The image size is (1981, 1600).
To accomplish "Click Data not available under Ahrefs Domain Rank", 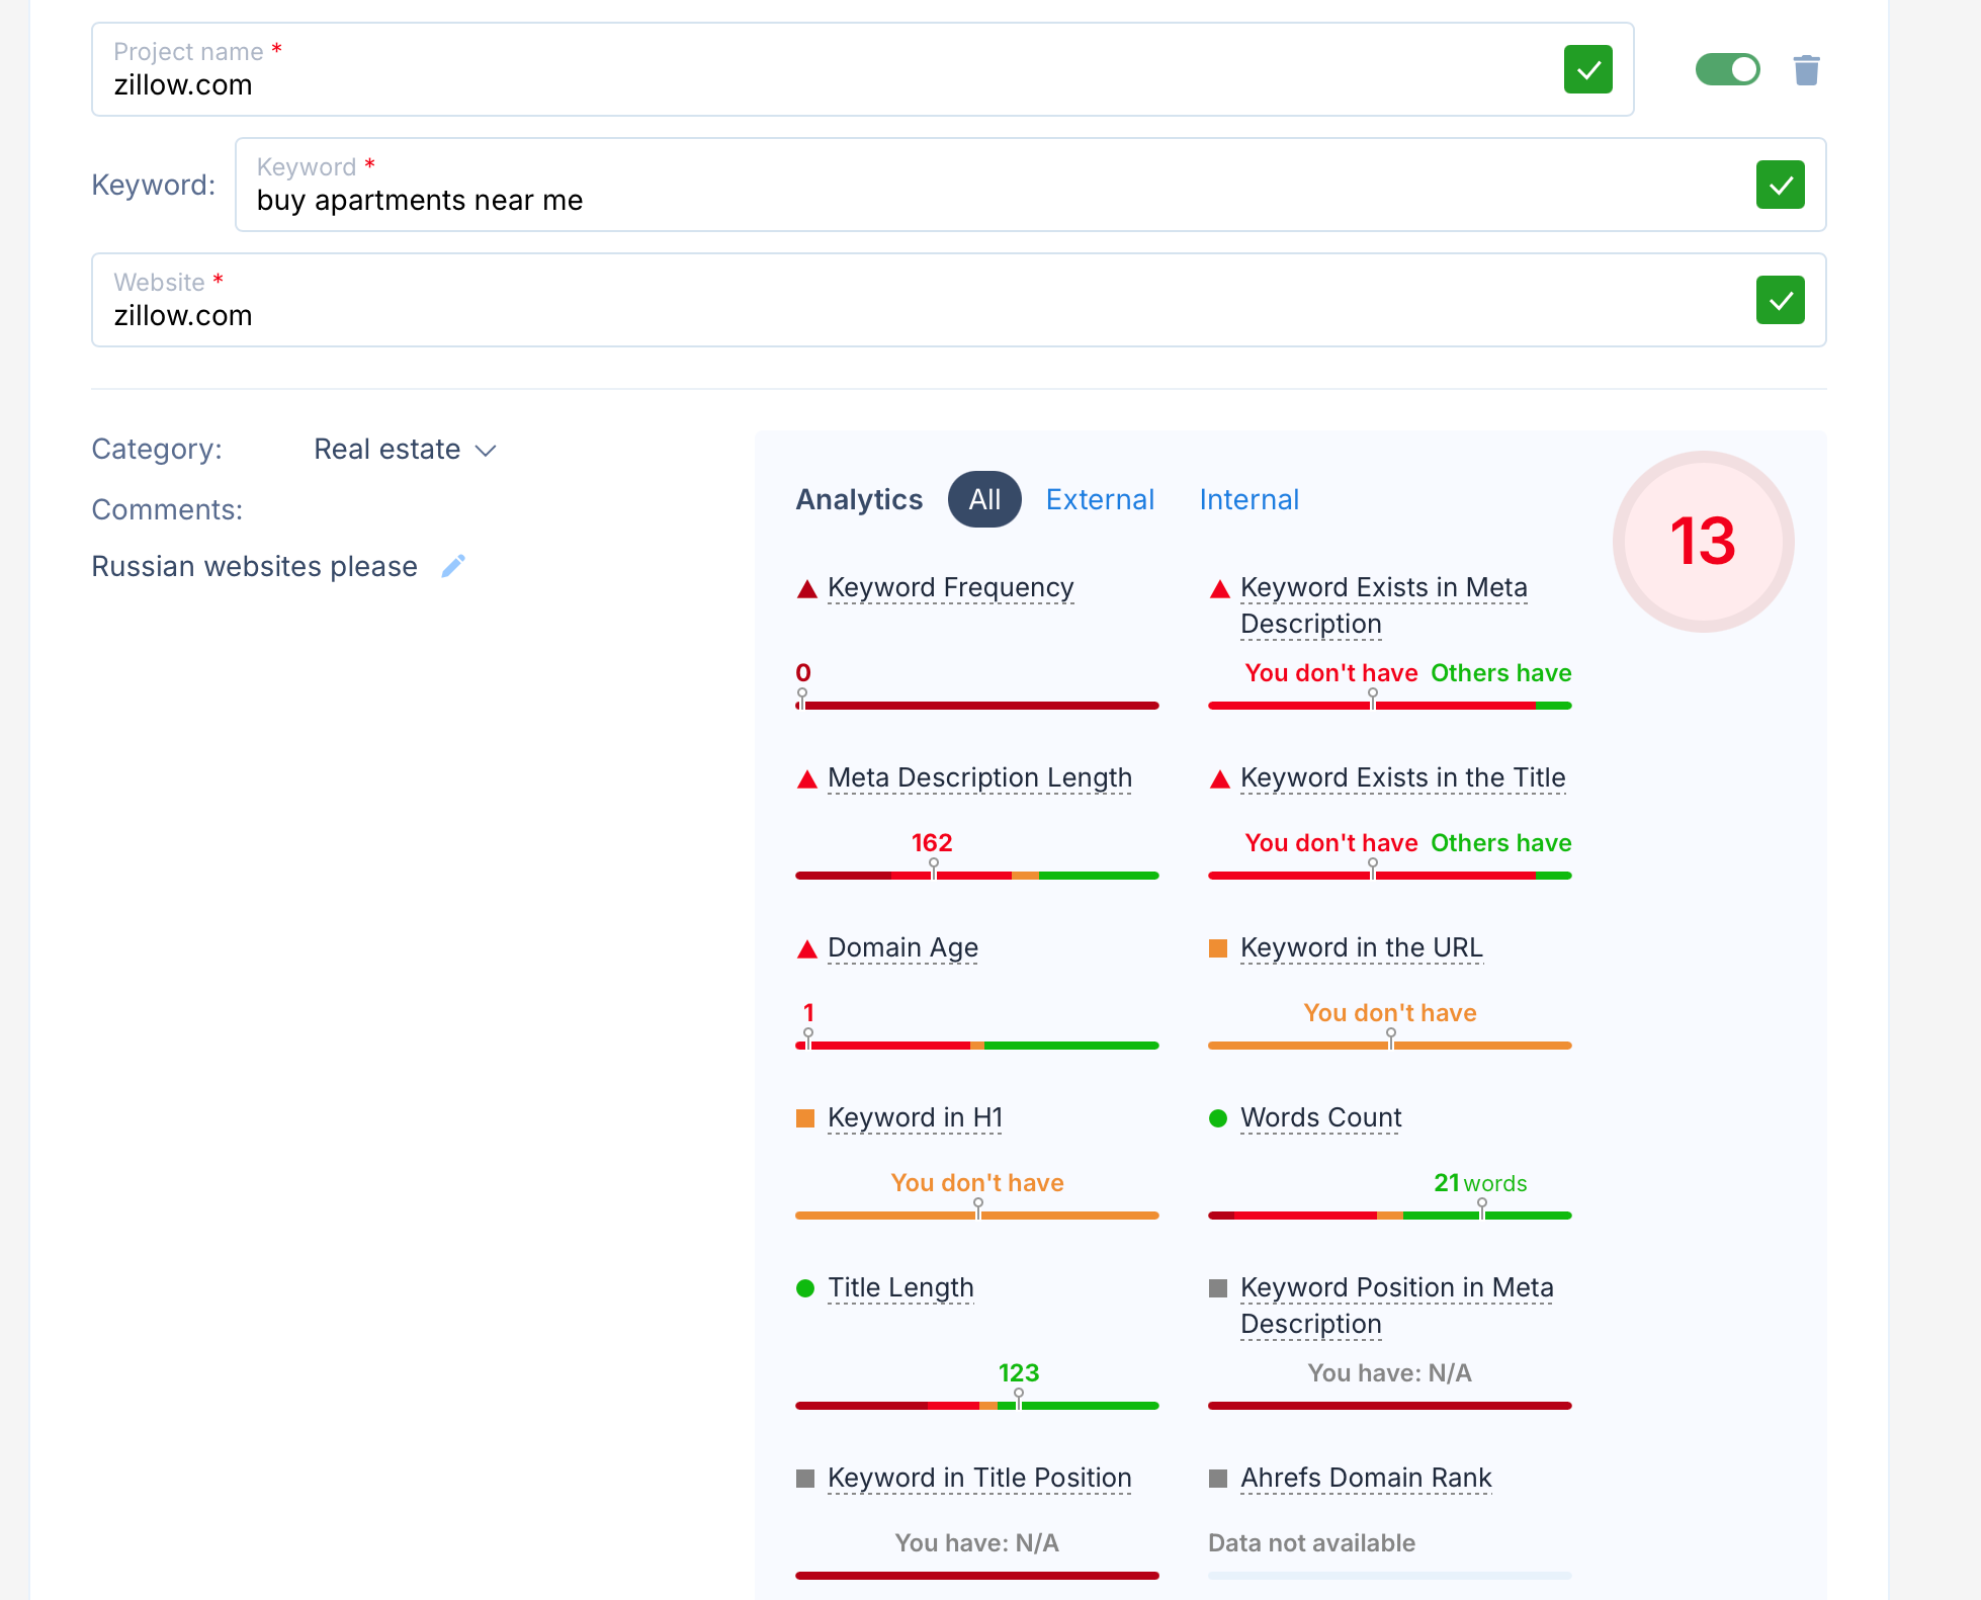I will coord(1311,1543).
